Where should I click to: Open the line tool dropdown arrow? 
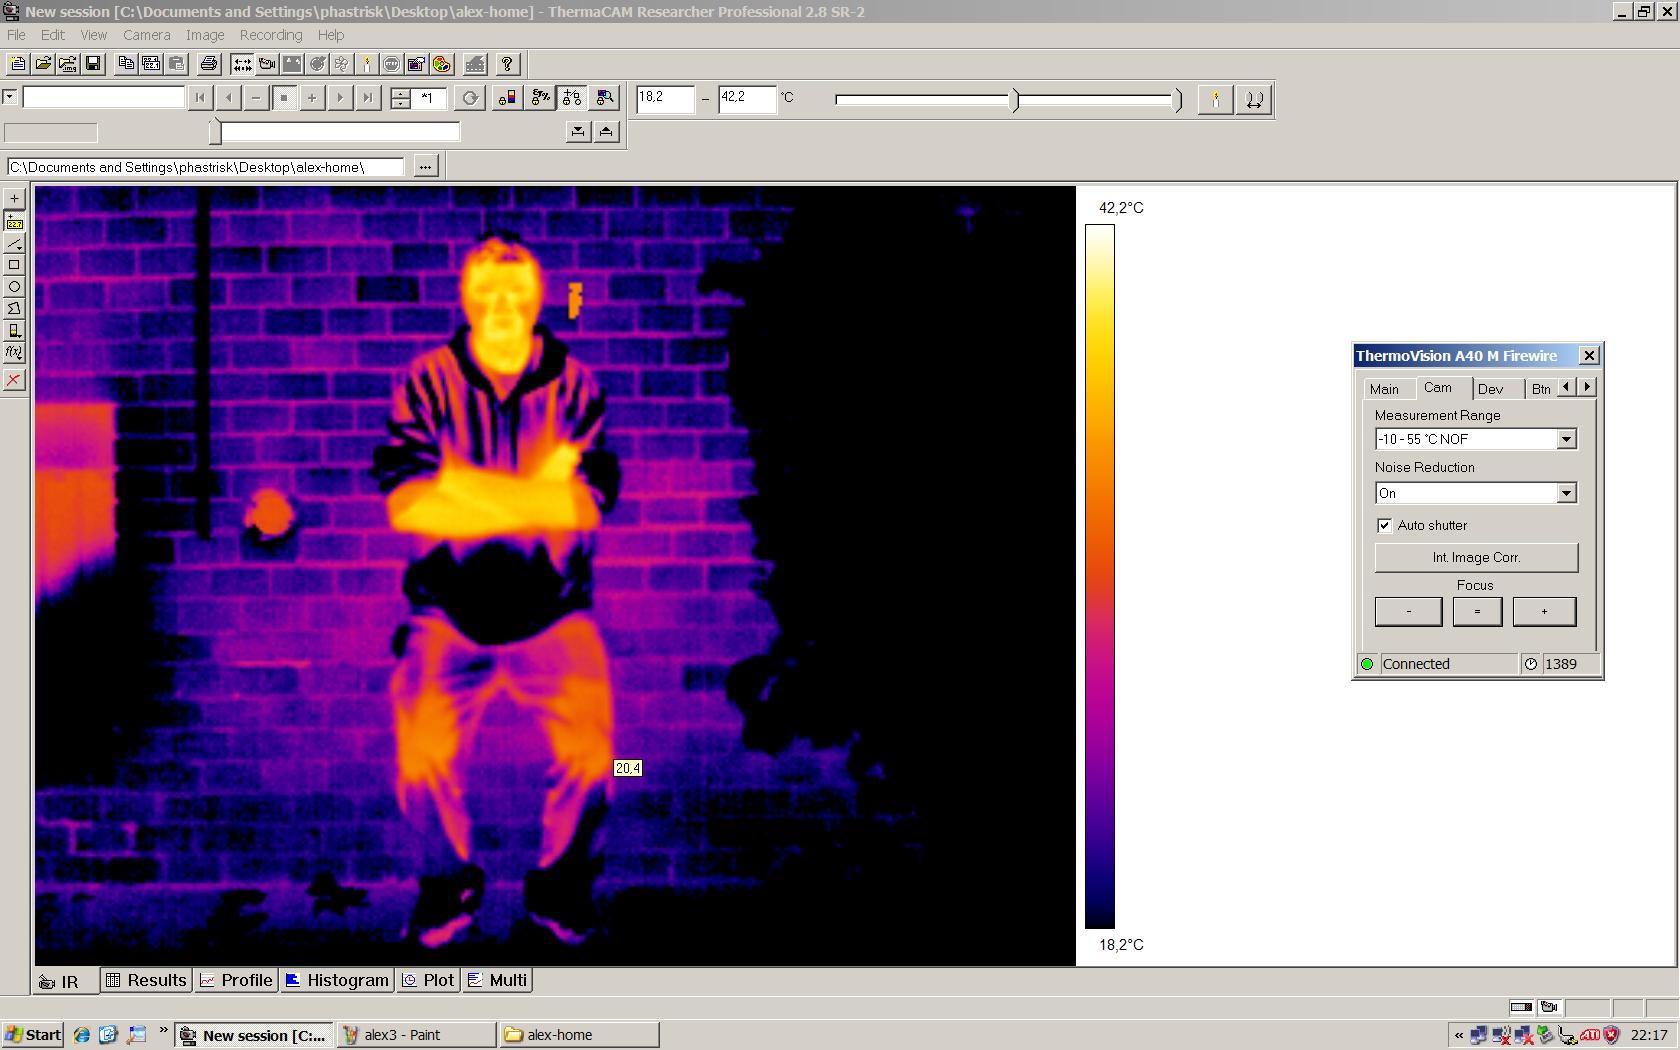click(21, 248)
